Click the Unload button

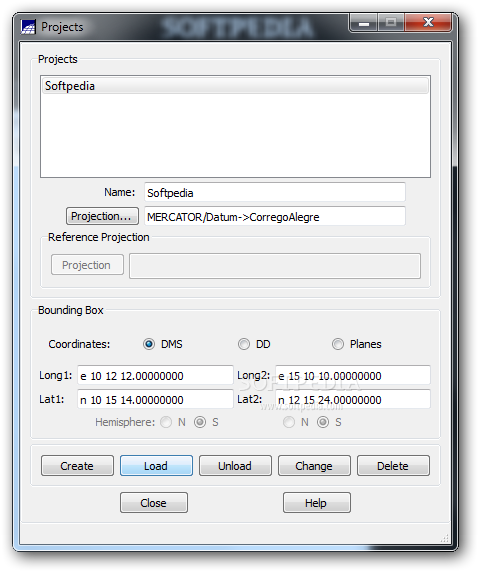pyautogui.click(x=235, y=465)
